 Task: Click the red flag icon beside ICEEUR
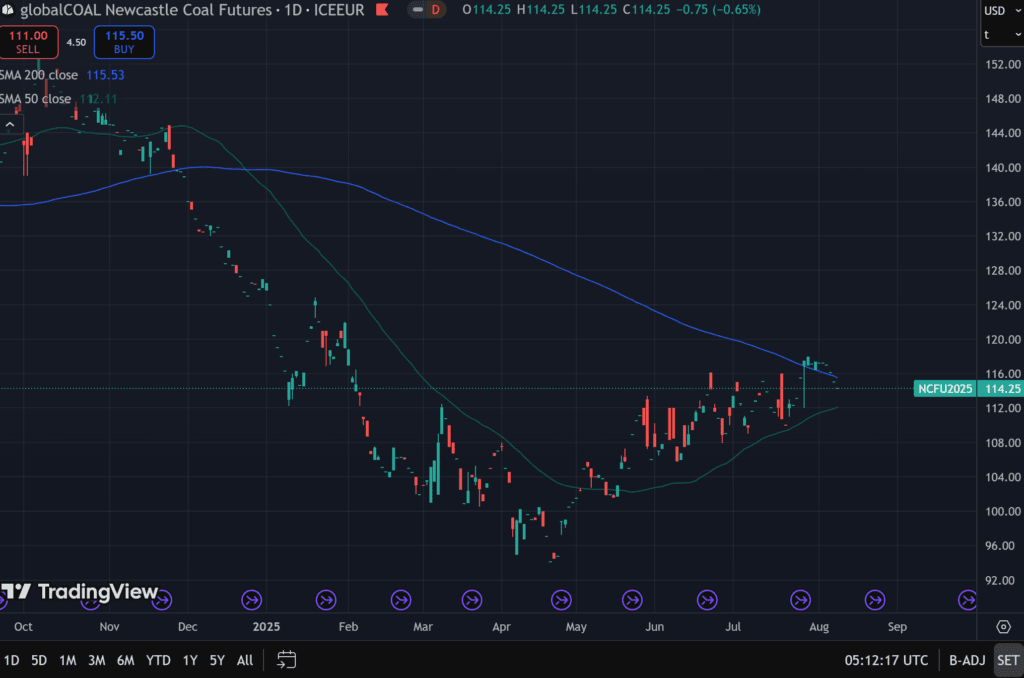coord(382,10)
